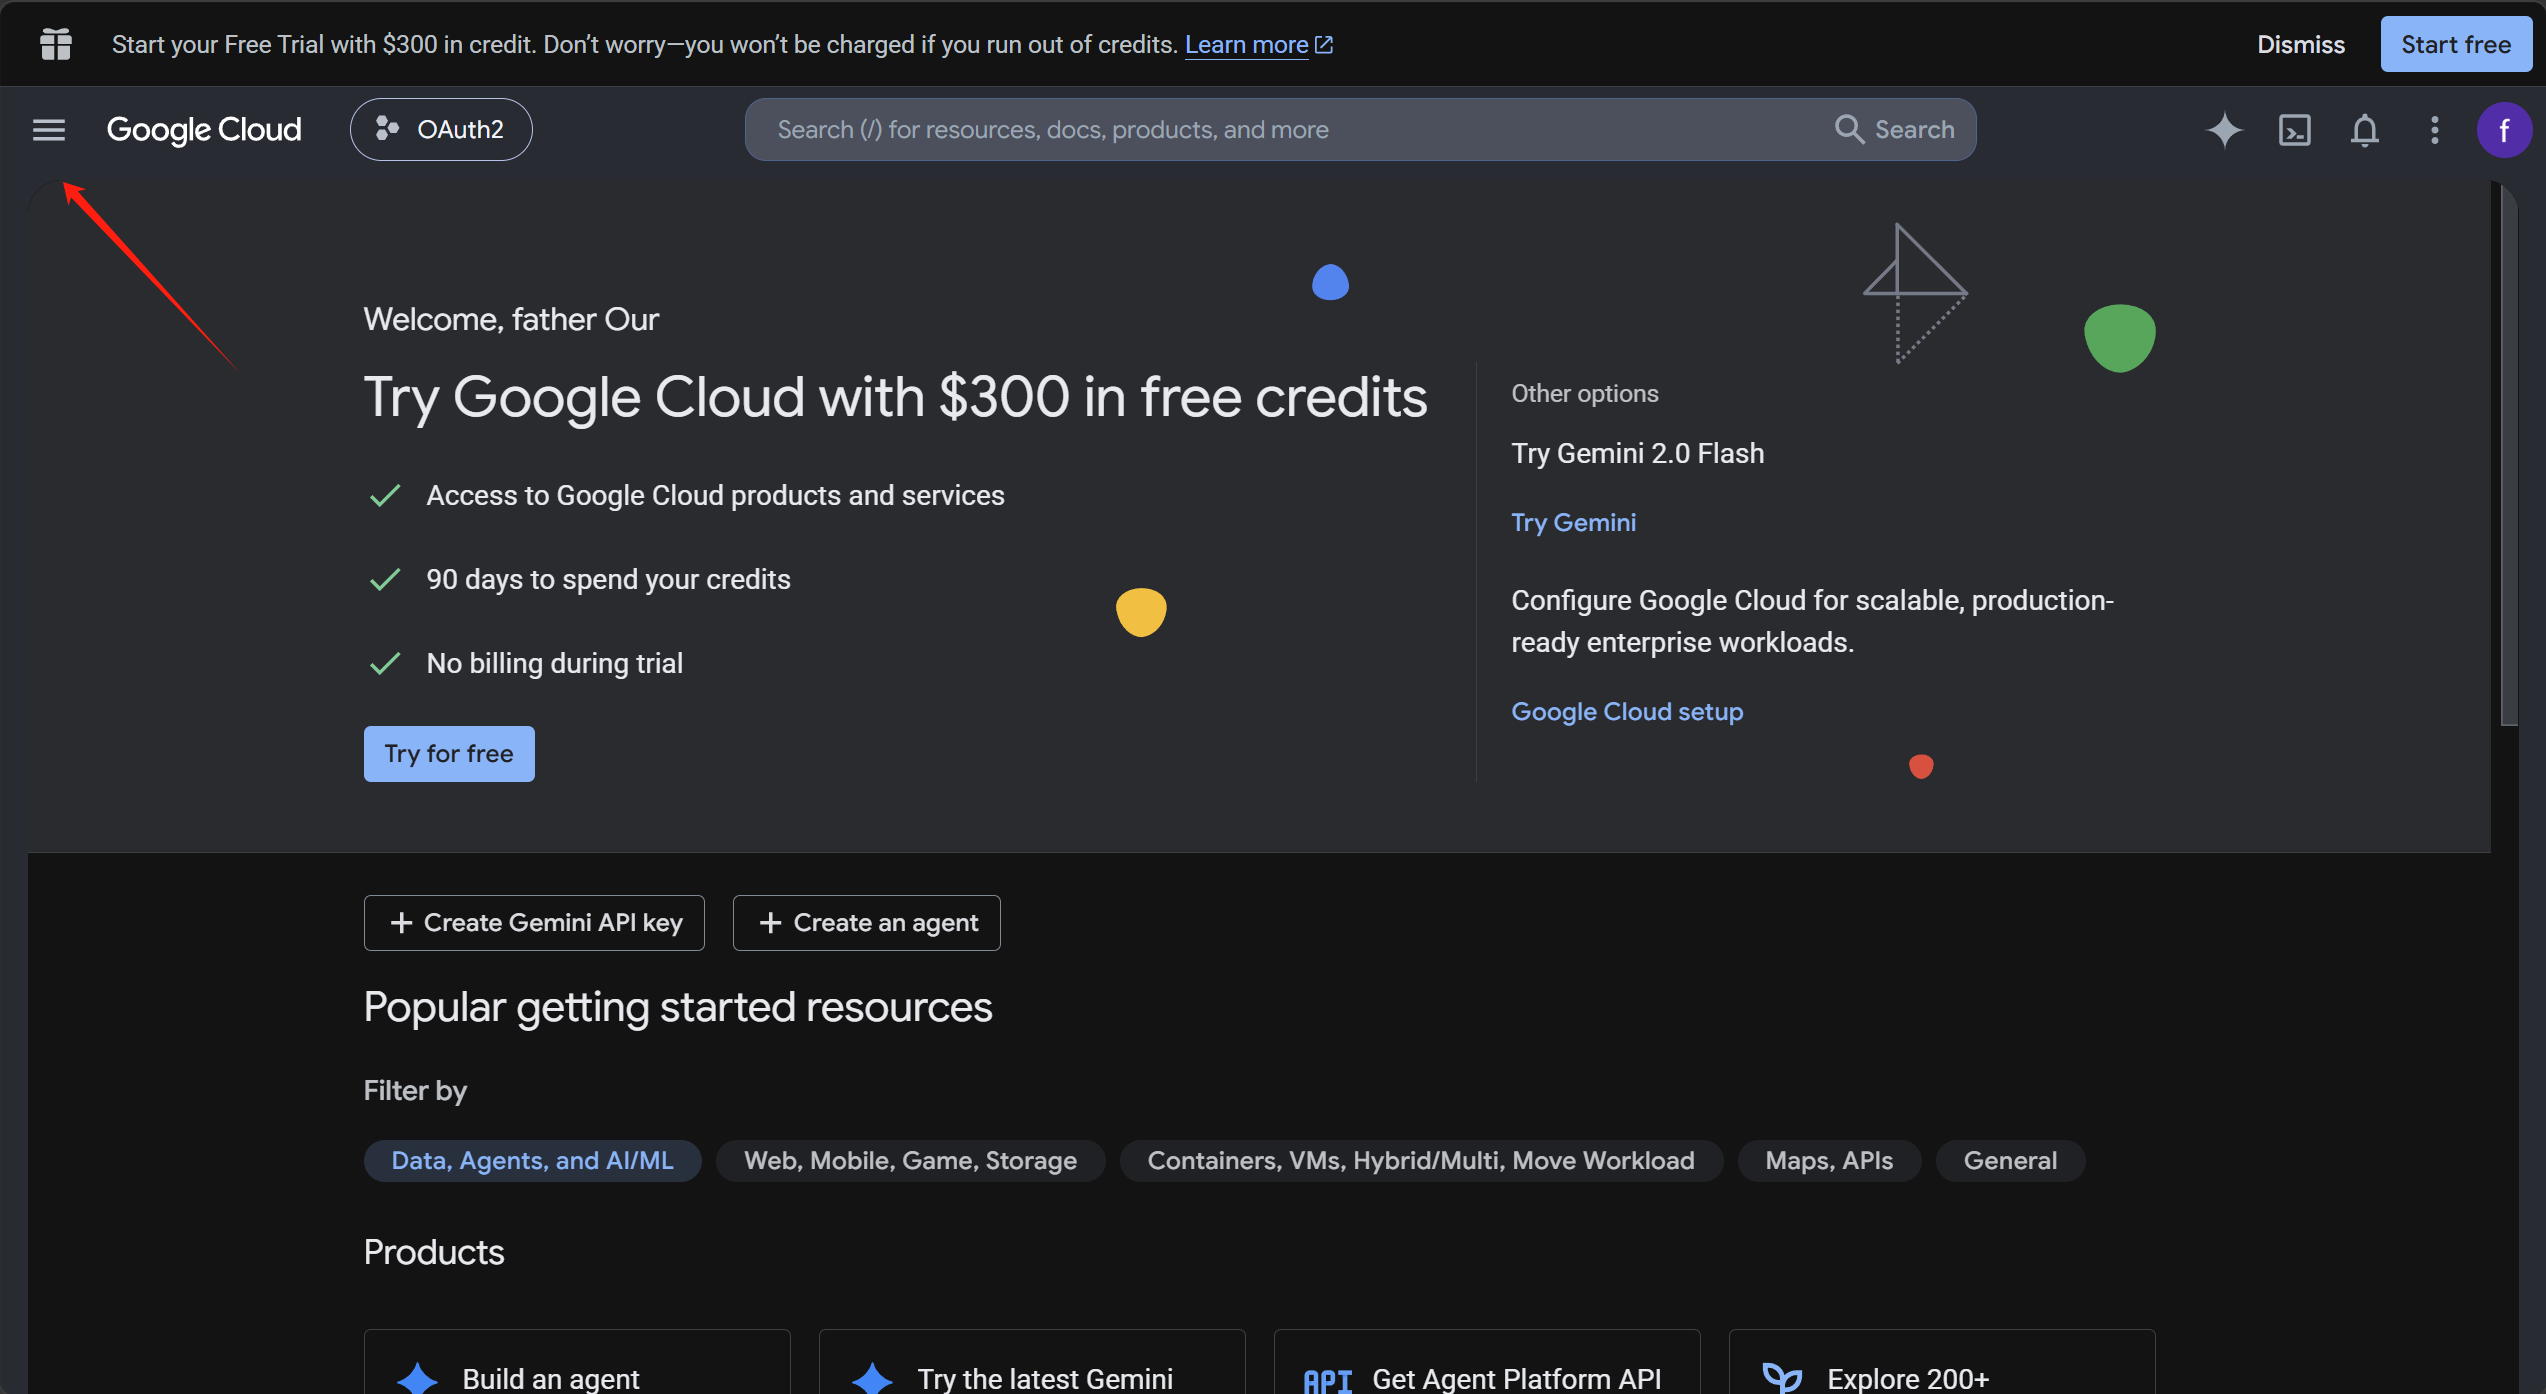The image size is (2546, 1394).
Task: Click 'Popular getting started resources' heading
Action: pos(678,1007)
